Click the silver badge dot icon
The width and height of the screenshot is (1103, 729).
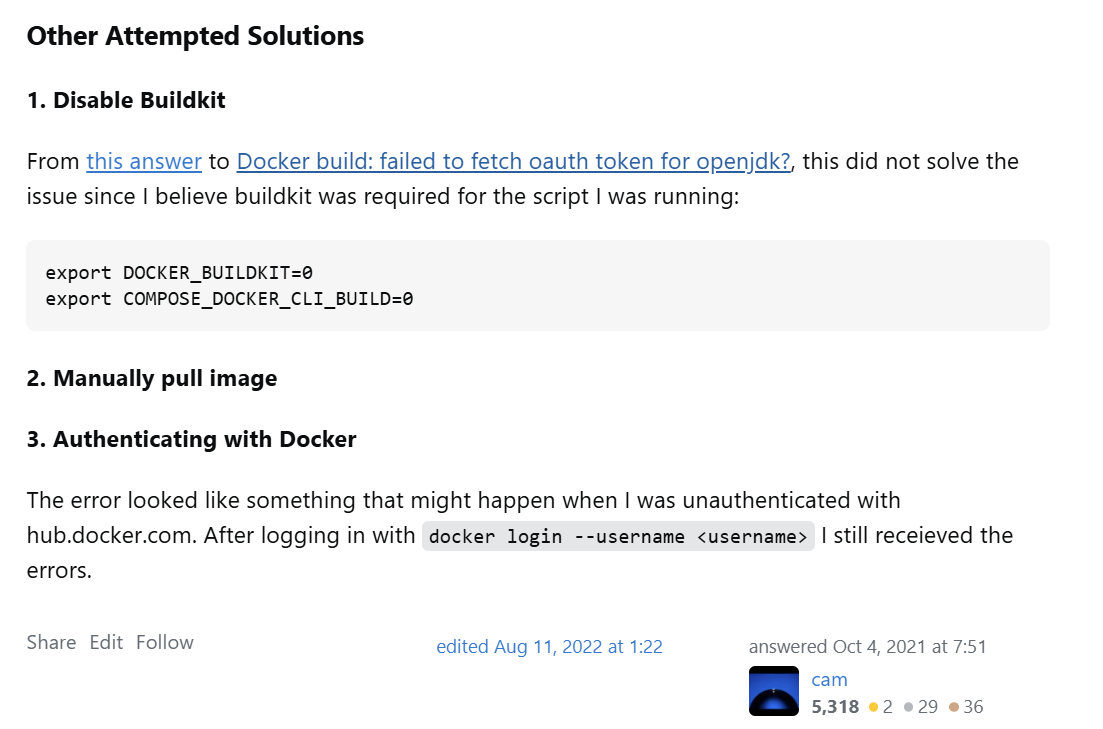coord(909,706)
